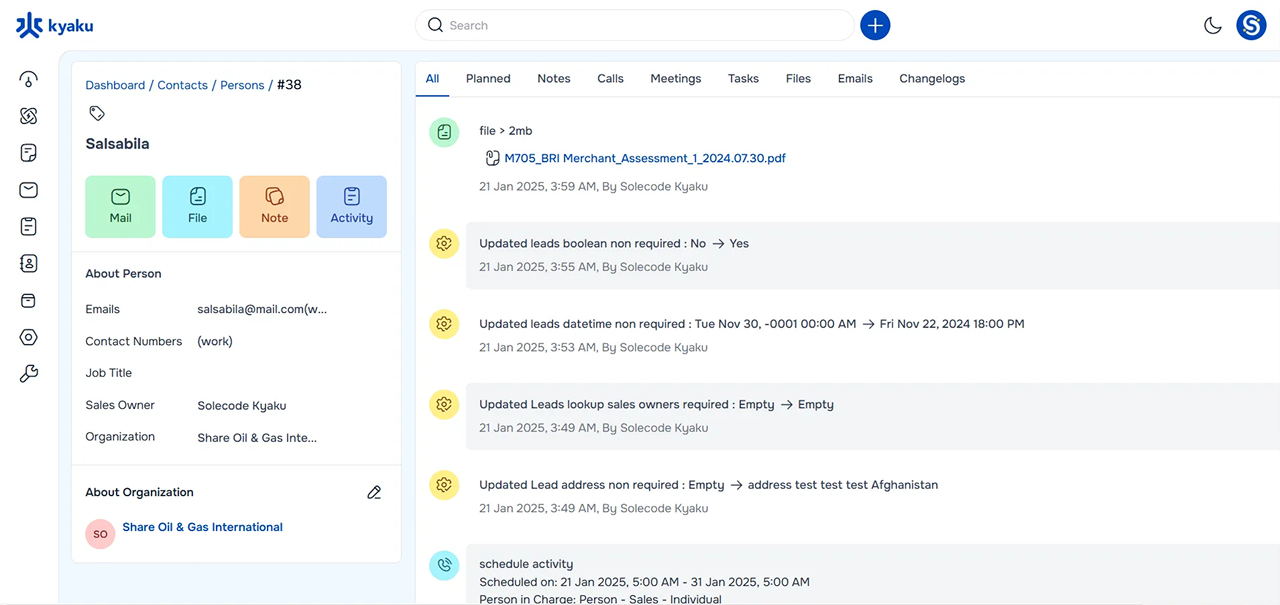Click the search magnifier icon
1280x605 pixels.
[435, 25]
